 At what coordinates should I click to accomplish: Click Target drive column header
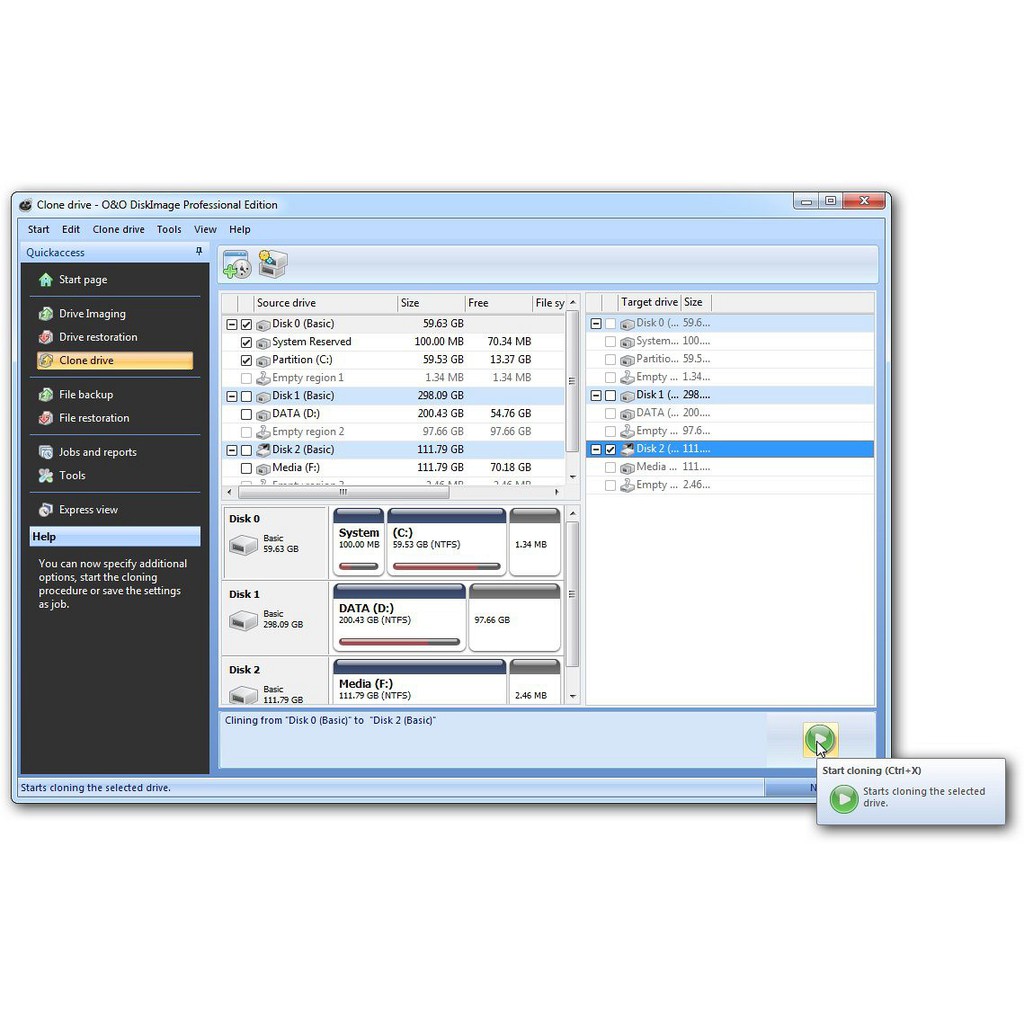click(x=649, y=302)
